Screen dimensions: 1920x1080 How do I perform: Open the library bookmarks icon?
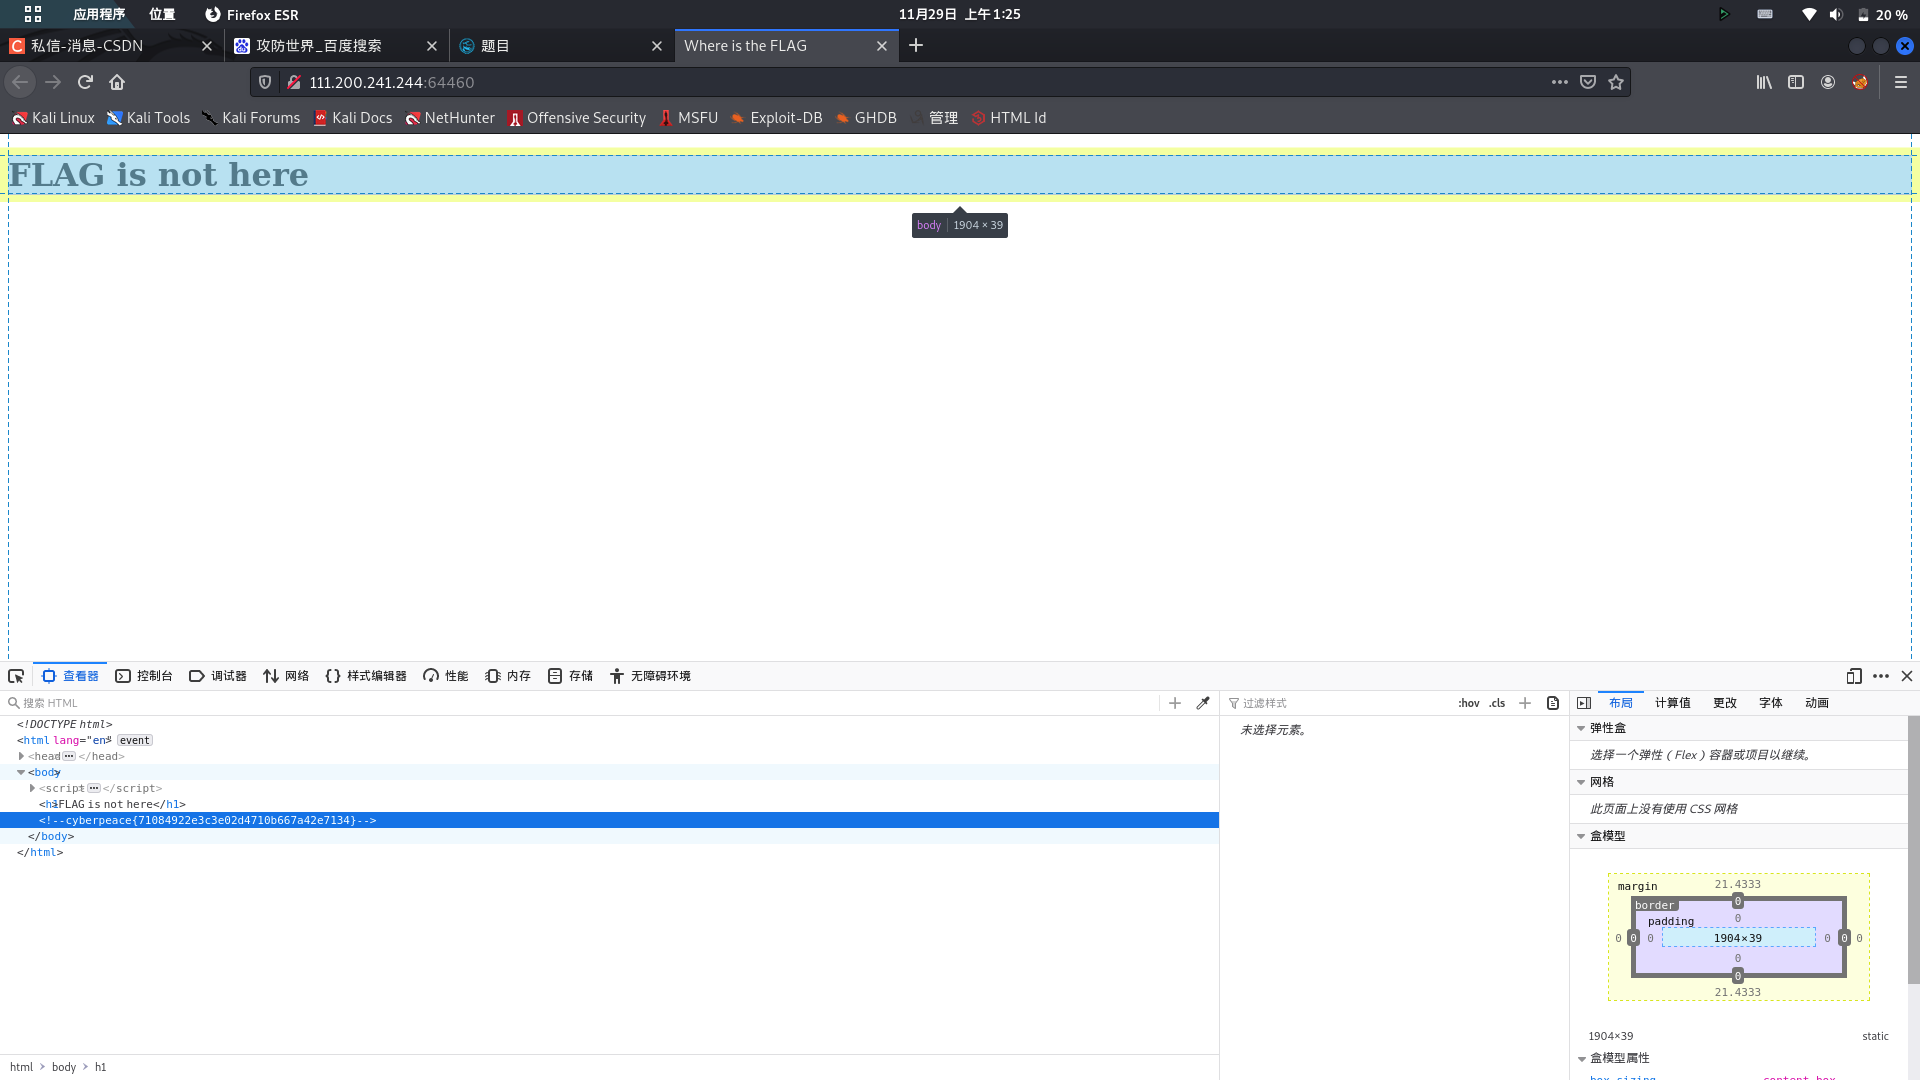pyautogui.click(x=1764, y=82)
